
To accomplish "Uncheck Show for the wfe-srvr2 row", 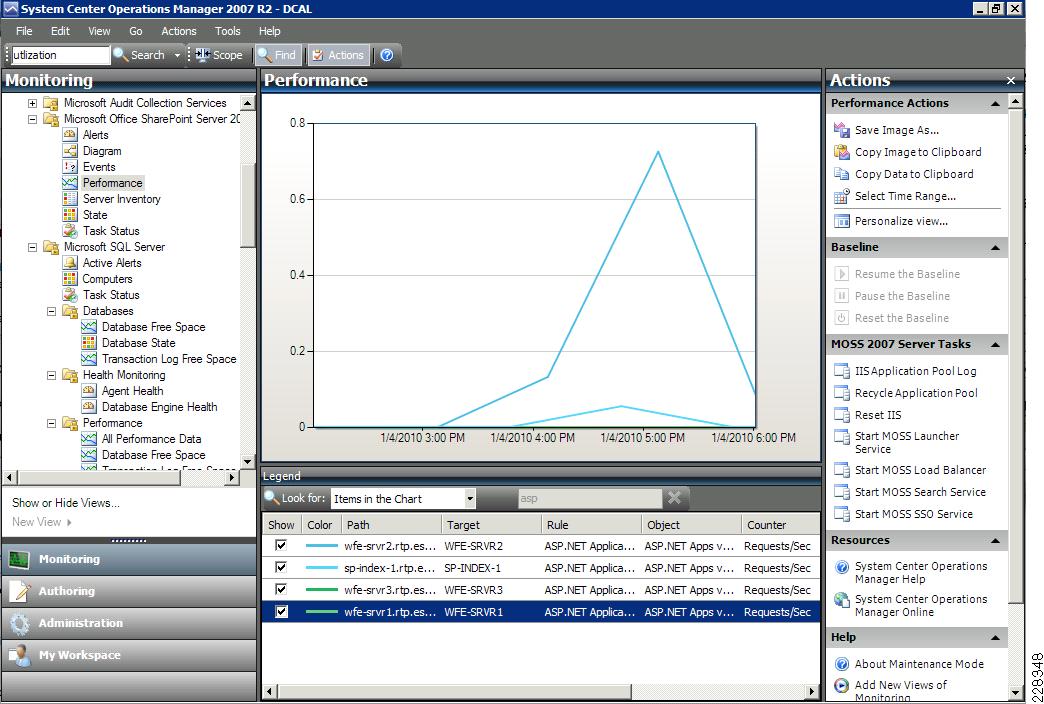I will pos(281,545).
